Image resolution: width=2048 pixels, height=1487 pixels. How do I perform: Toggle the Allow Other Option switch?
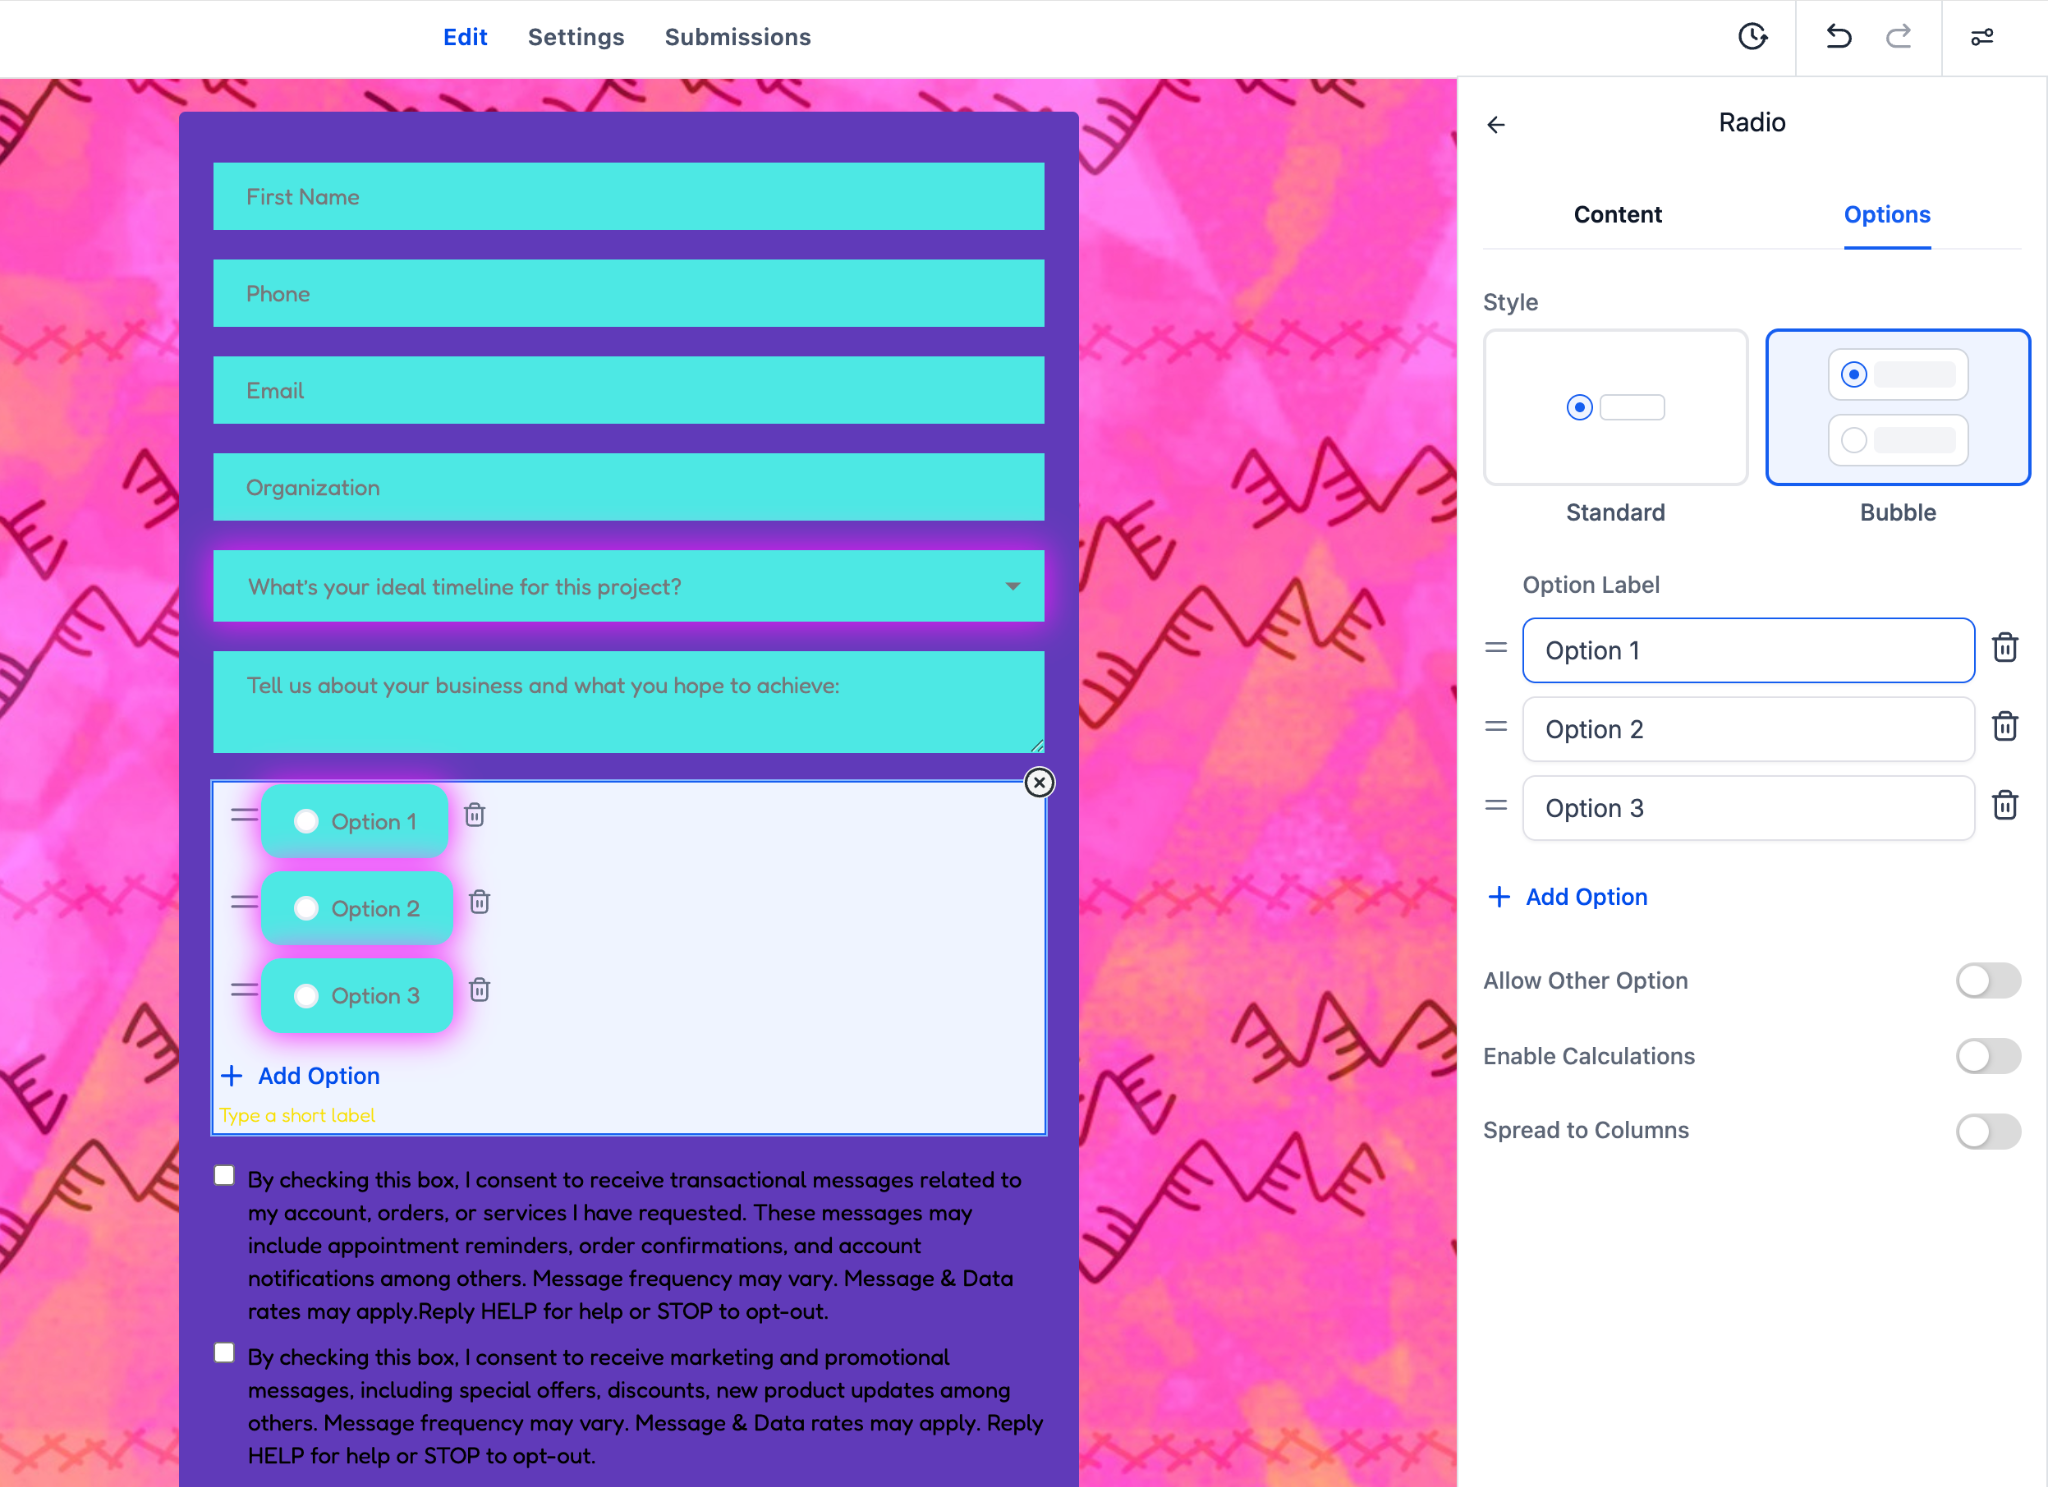pos(1988,980)
